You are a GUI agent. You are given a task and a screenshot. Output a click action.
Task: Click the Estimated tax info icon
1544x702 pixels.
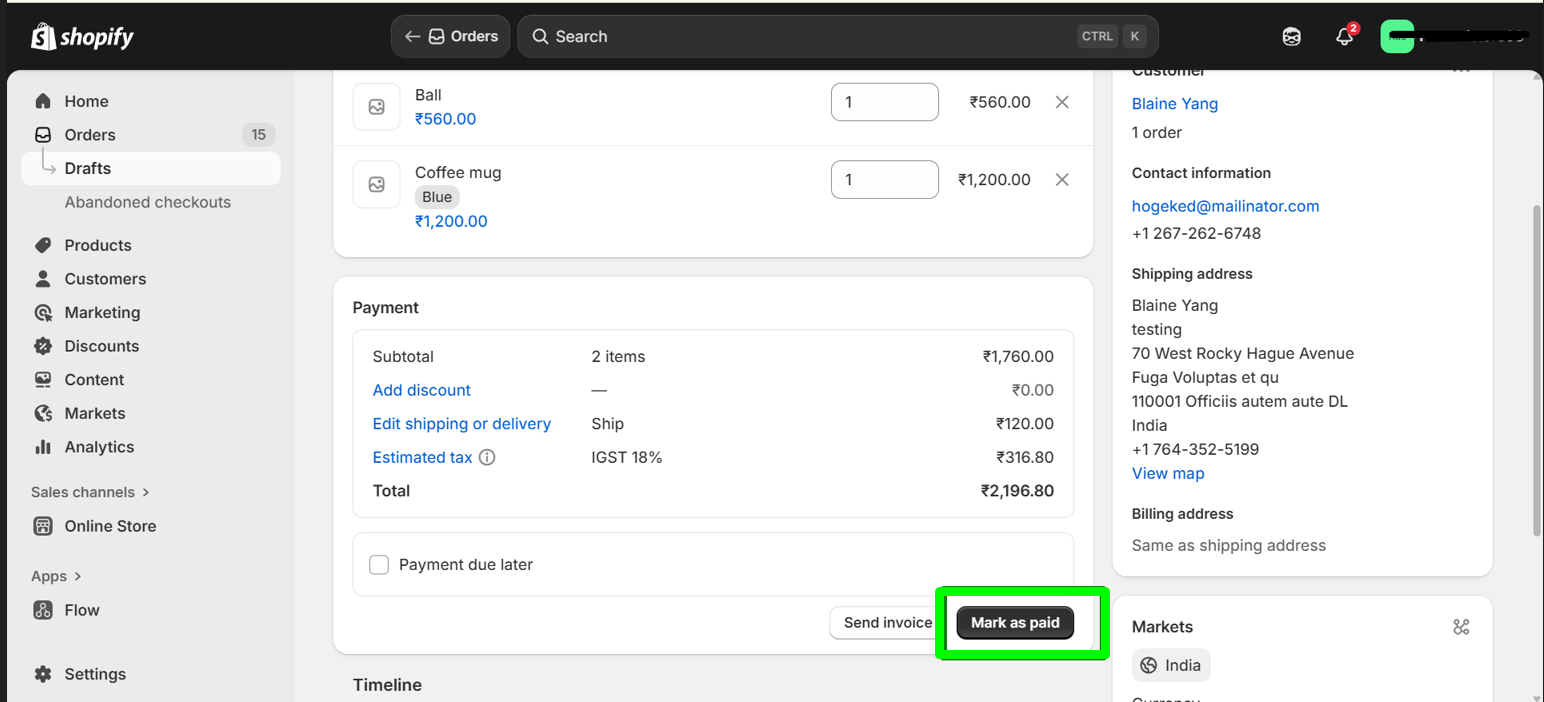[487, 457]
